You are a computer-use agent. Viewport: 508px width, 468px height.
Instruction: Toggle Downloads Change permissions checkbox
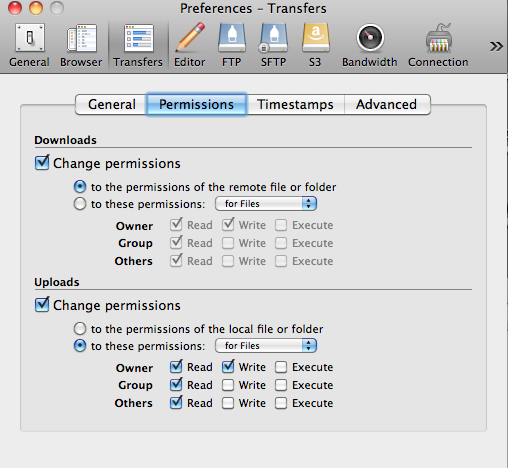coord(42,163)
